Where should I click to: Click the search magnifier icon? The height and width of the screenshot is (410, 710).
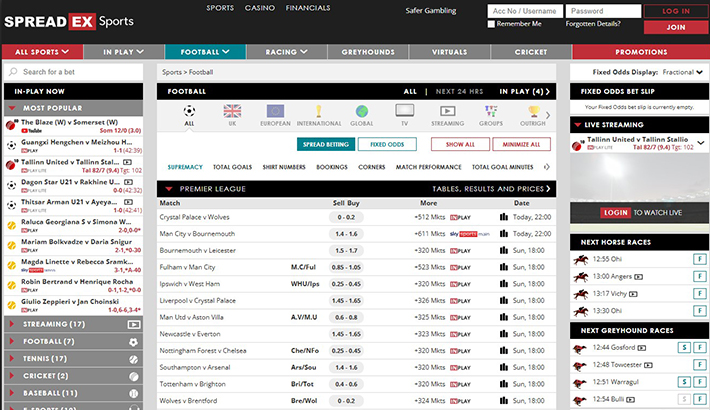click(13, 72)
